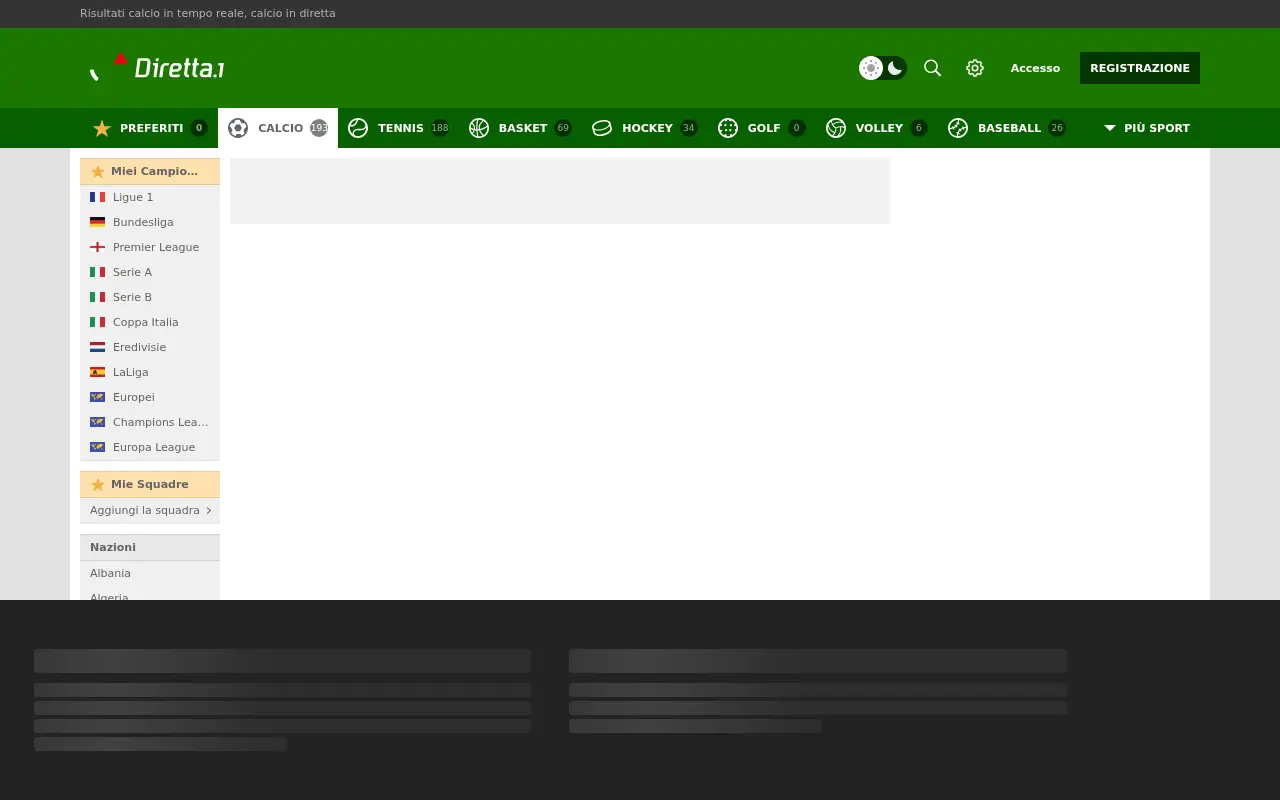Open the search magnifier icon

tap(932, 68)
